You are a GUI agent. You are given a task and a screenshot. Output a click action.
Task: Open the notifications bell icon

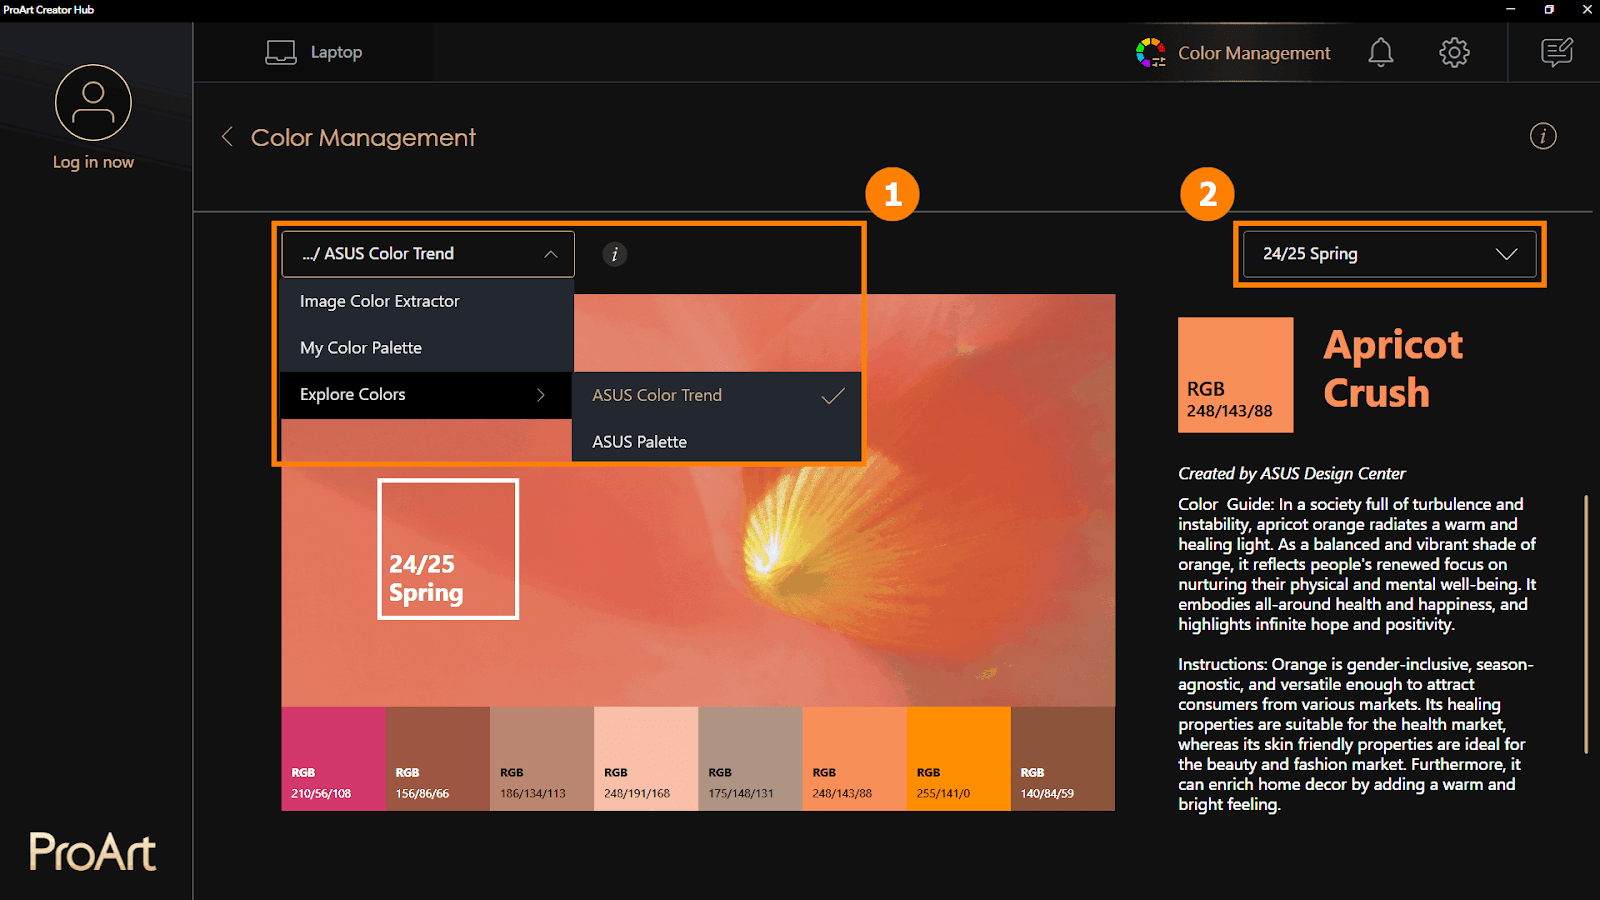pos(1381,52)
